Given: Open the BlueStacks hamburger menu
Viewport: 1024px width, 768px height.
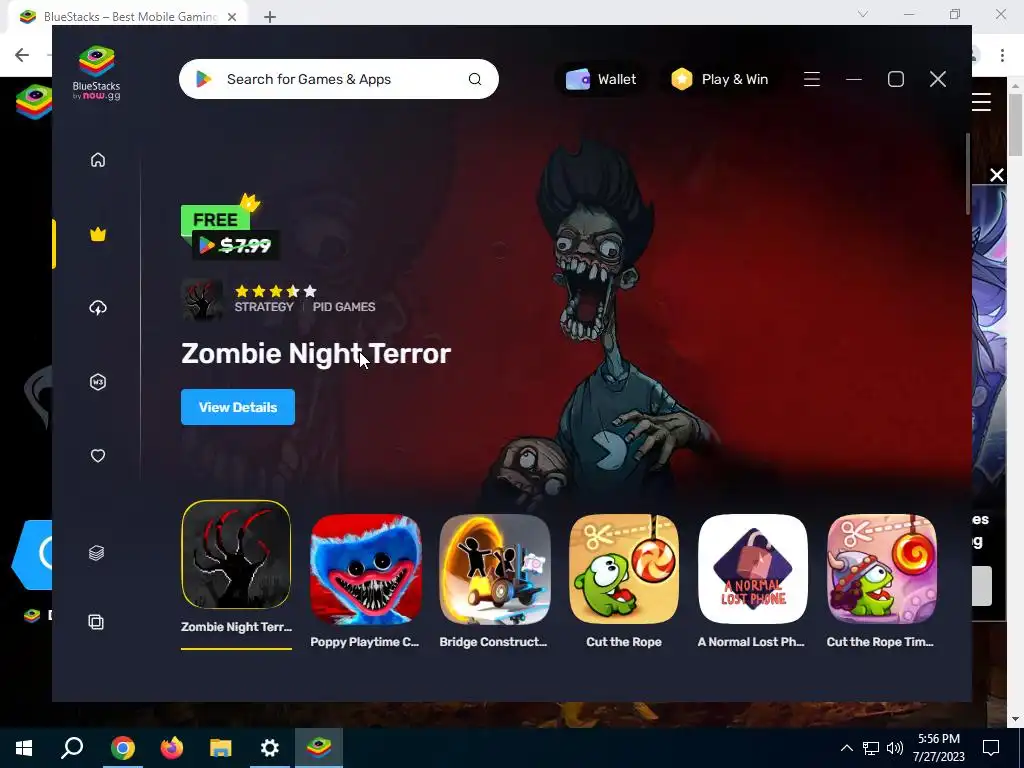Looking at the screenshot, I should coord(812,79).
